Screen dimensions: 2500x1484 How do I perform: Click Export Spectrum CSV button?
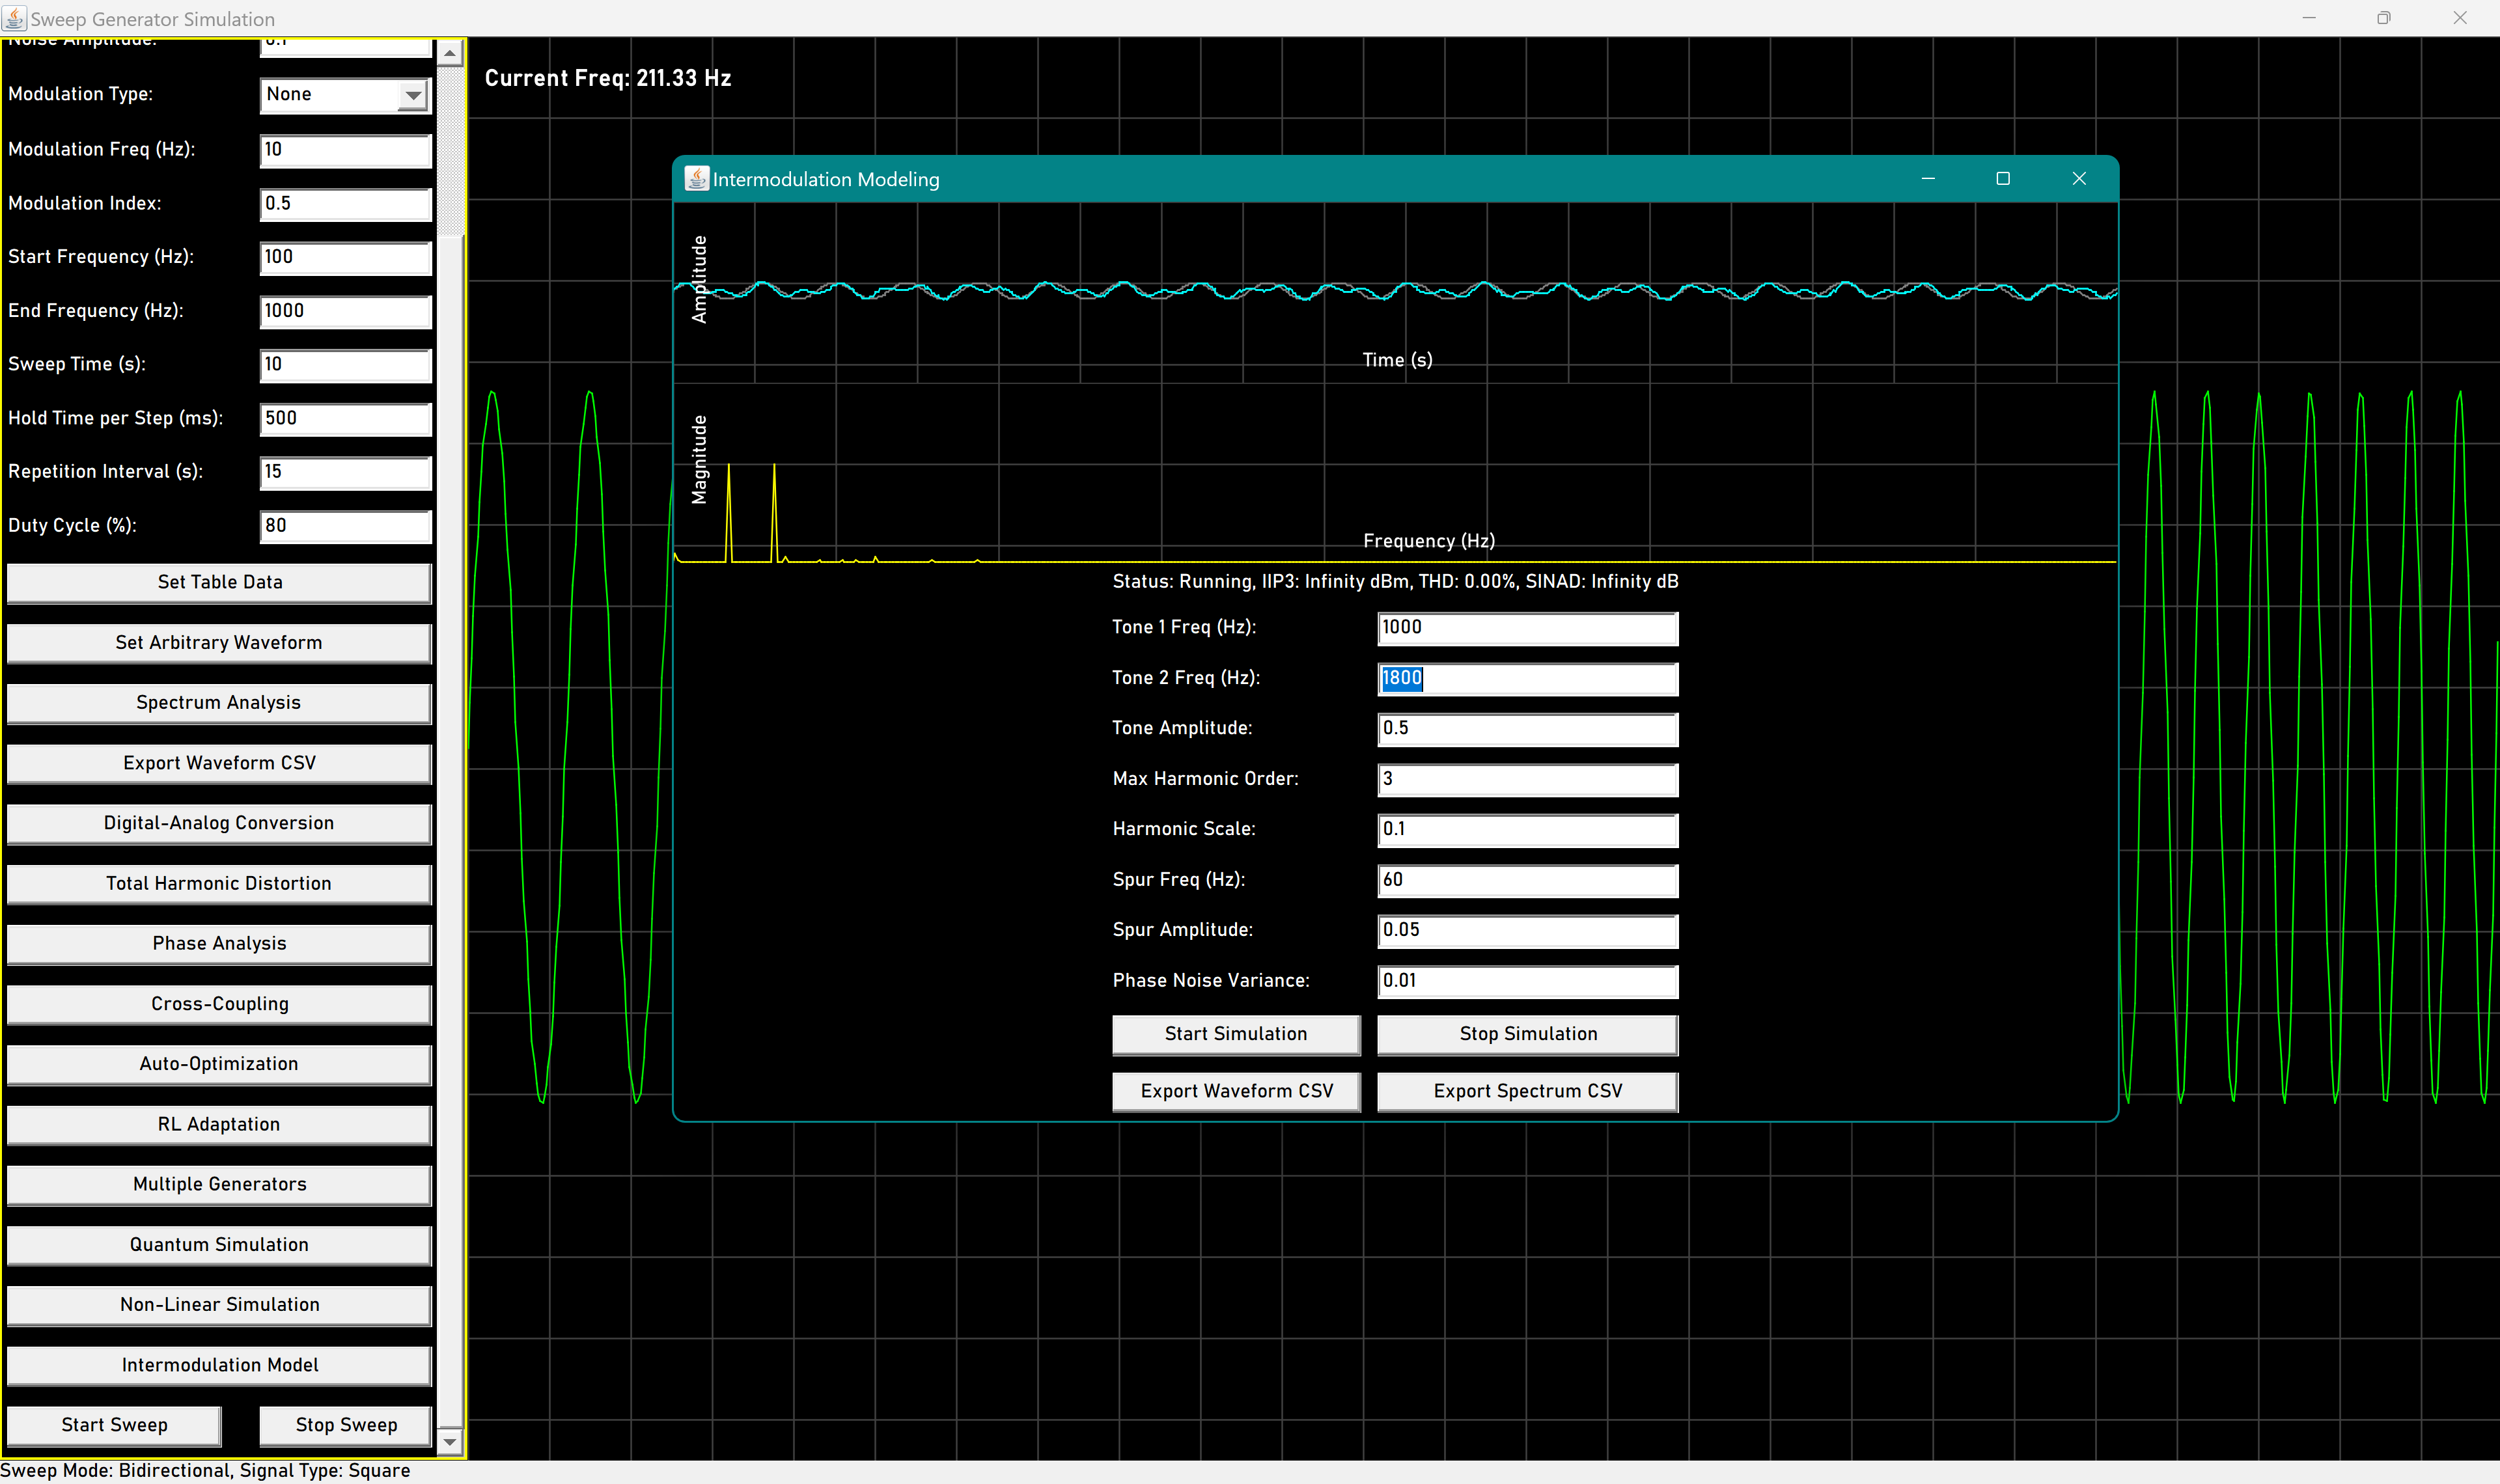tap(1526, 1091)
